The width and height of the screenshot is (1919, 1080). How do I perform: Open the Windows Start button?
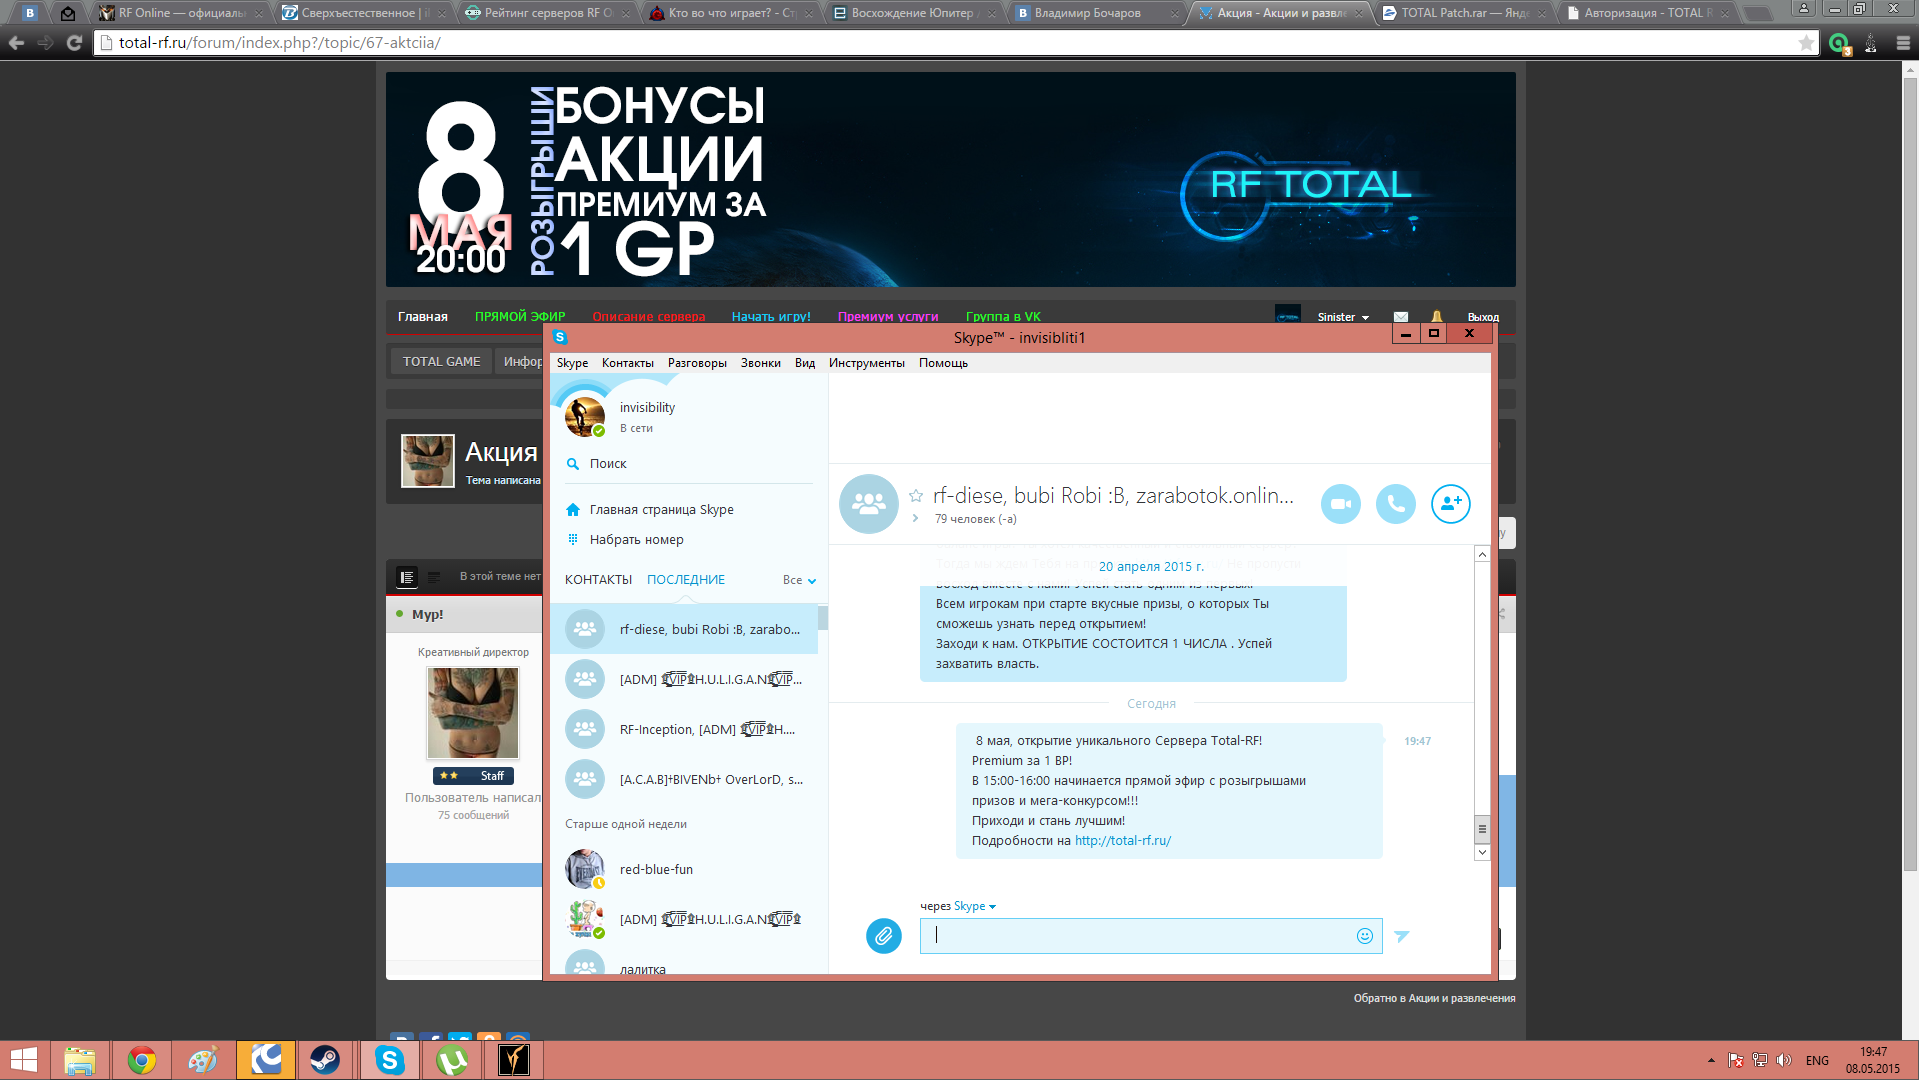(23, 1061)
